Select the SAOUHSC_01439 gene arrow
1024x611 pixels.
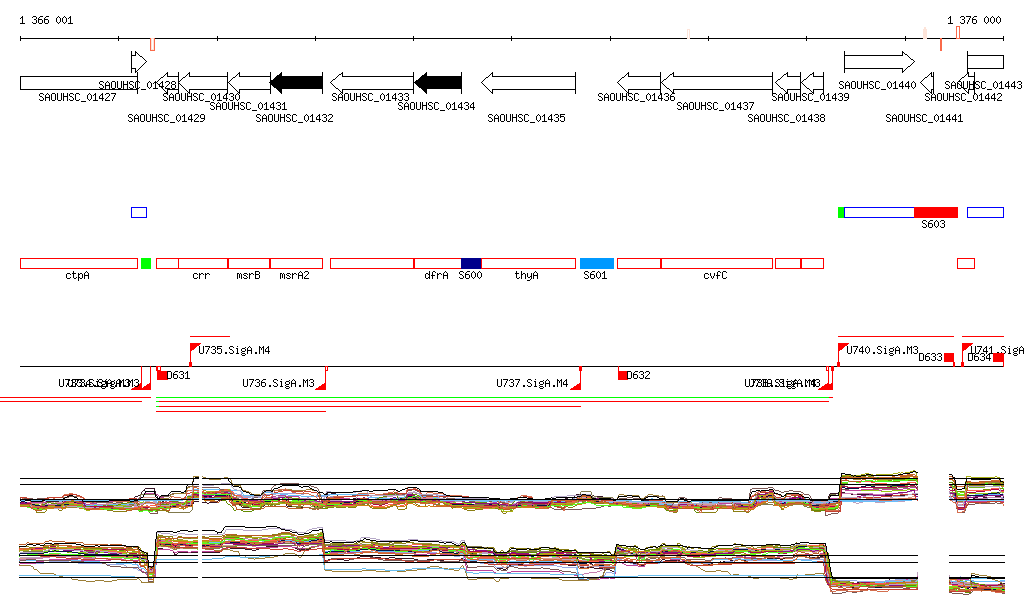[x=812, y=83]
